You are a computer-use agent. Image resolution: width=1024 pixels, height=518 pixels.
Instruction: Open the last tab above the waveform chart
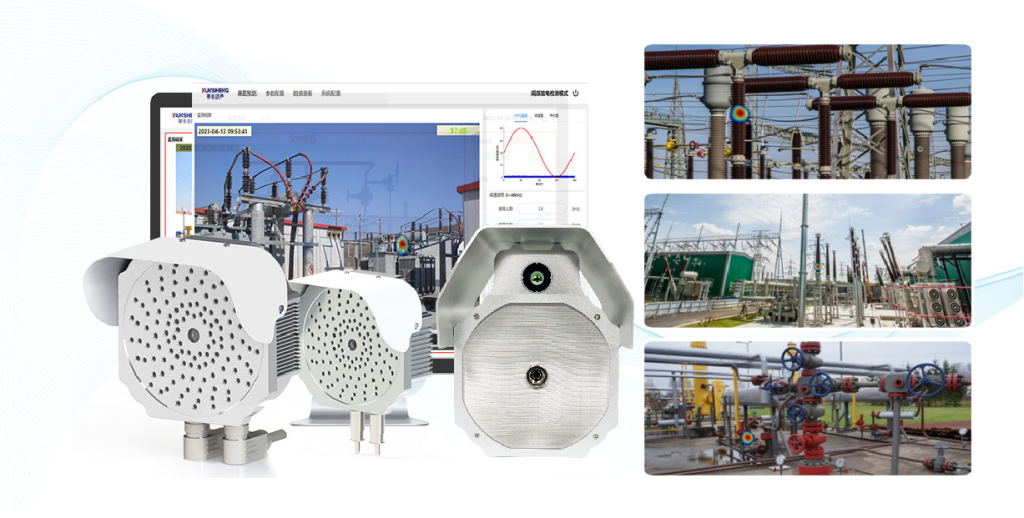[554, 116]
